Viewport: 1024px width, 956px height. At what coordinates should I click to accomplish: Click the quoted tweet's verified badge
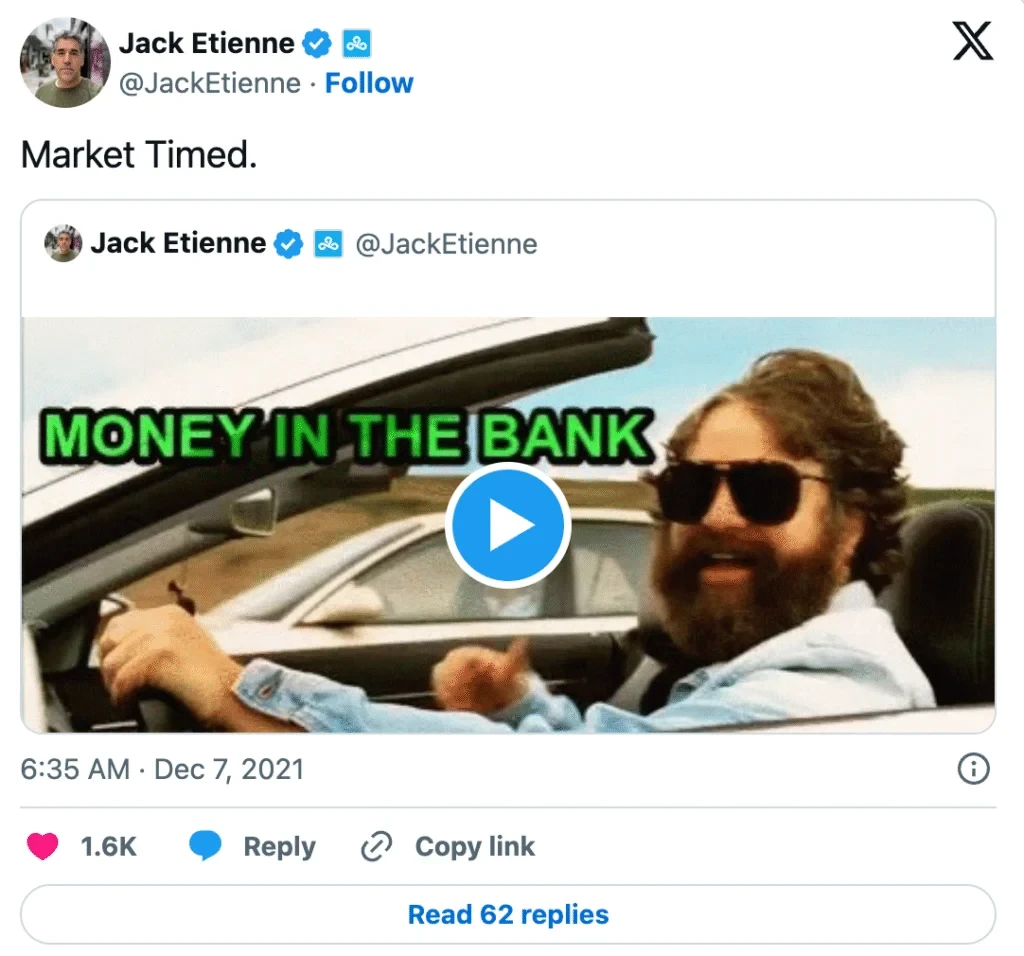click(x=288, y=244)
